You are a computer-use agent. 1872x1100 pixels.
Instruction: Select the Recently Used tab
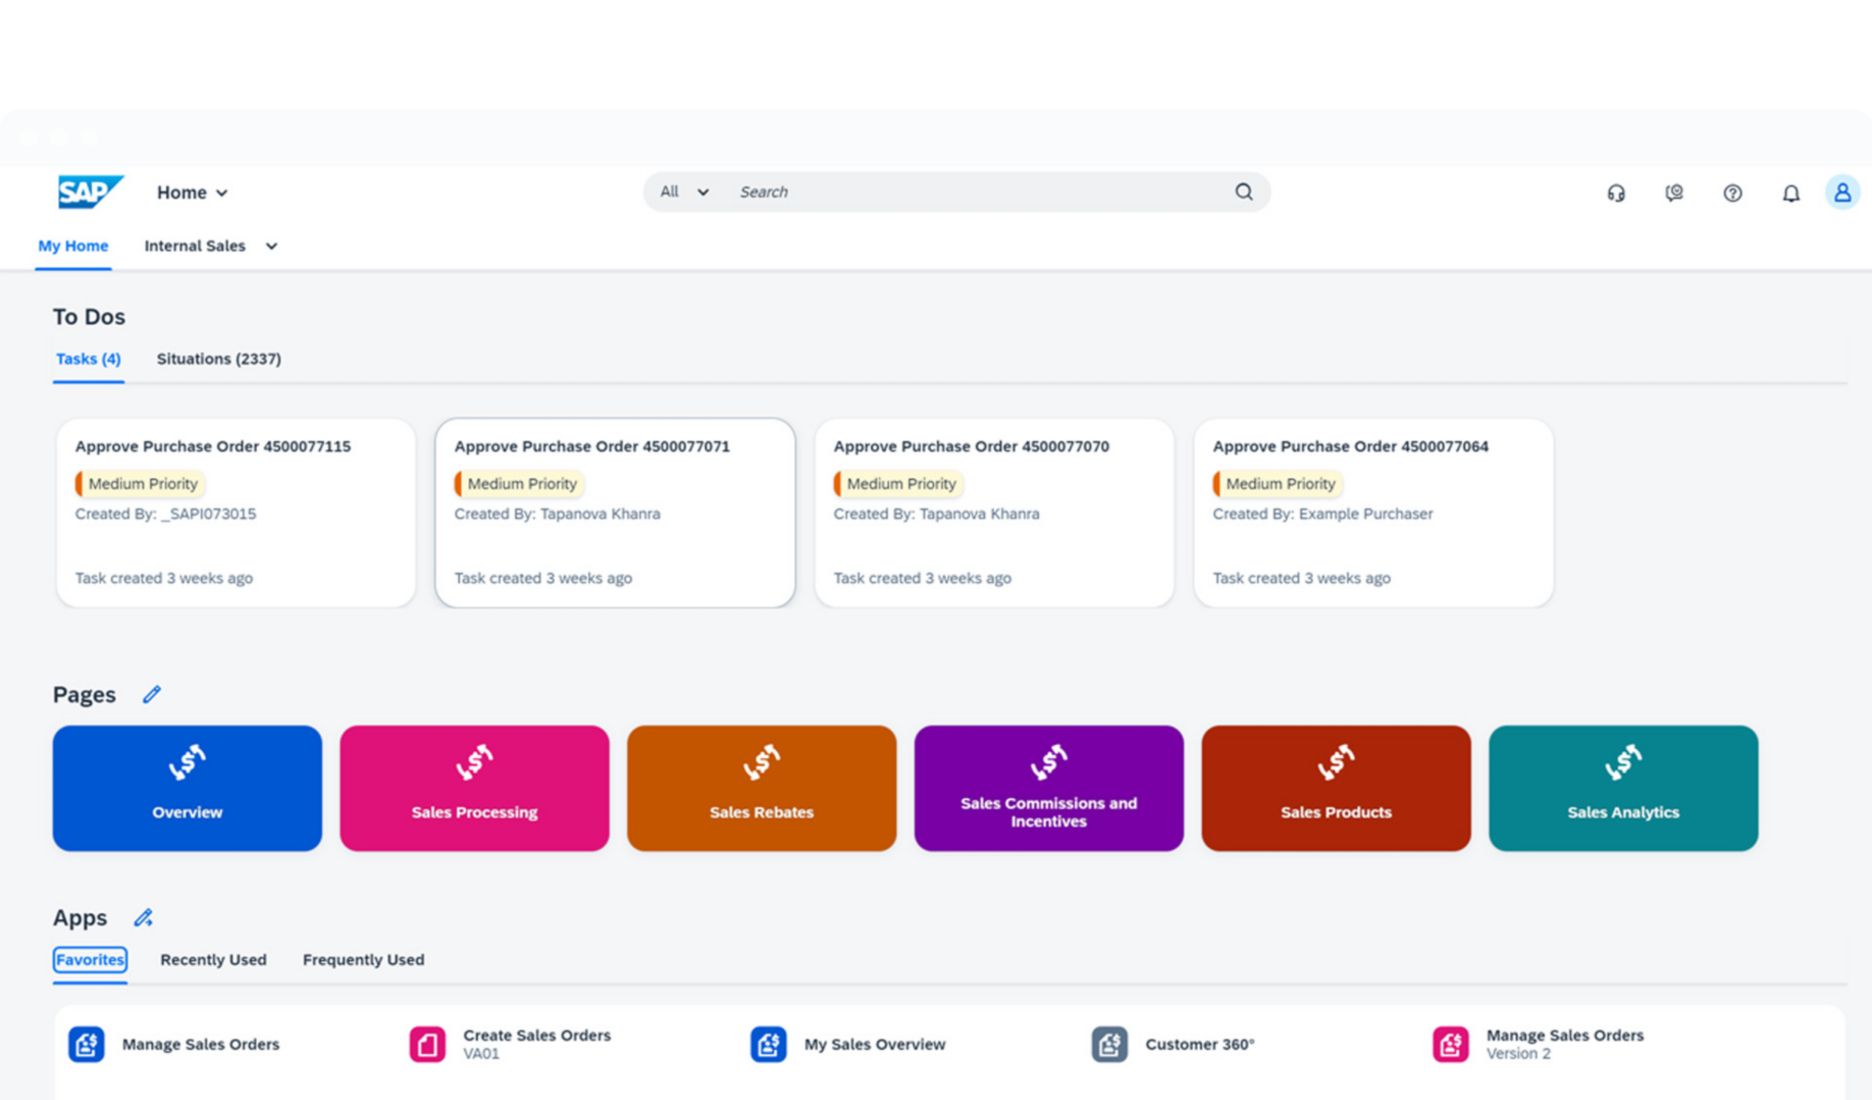point(213,959)
